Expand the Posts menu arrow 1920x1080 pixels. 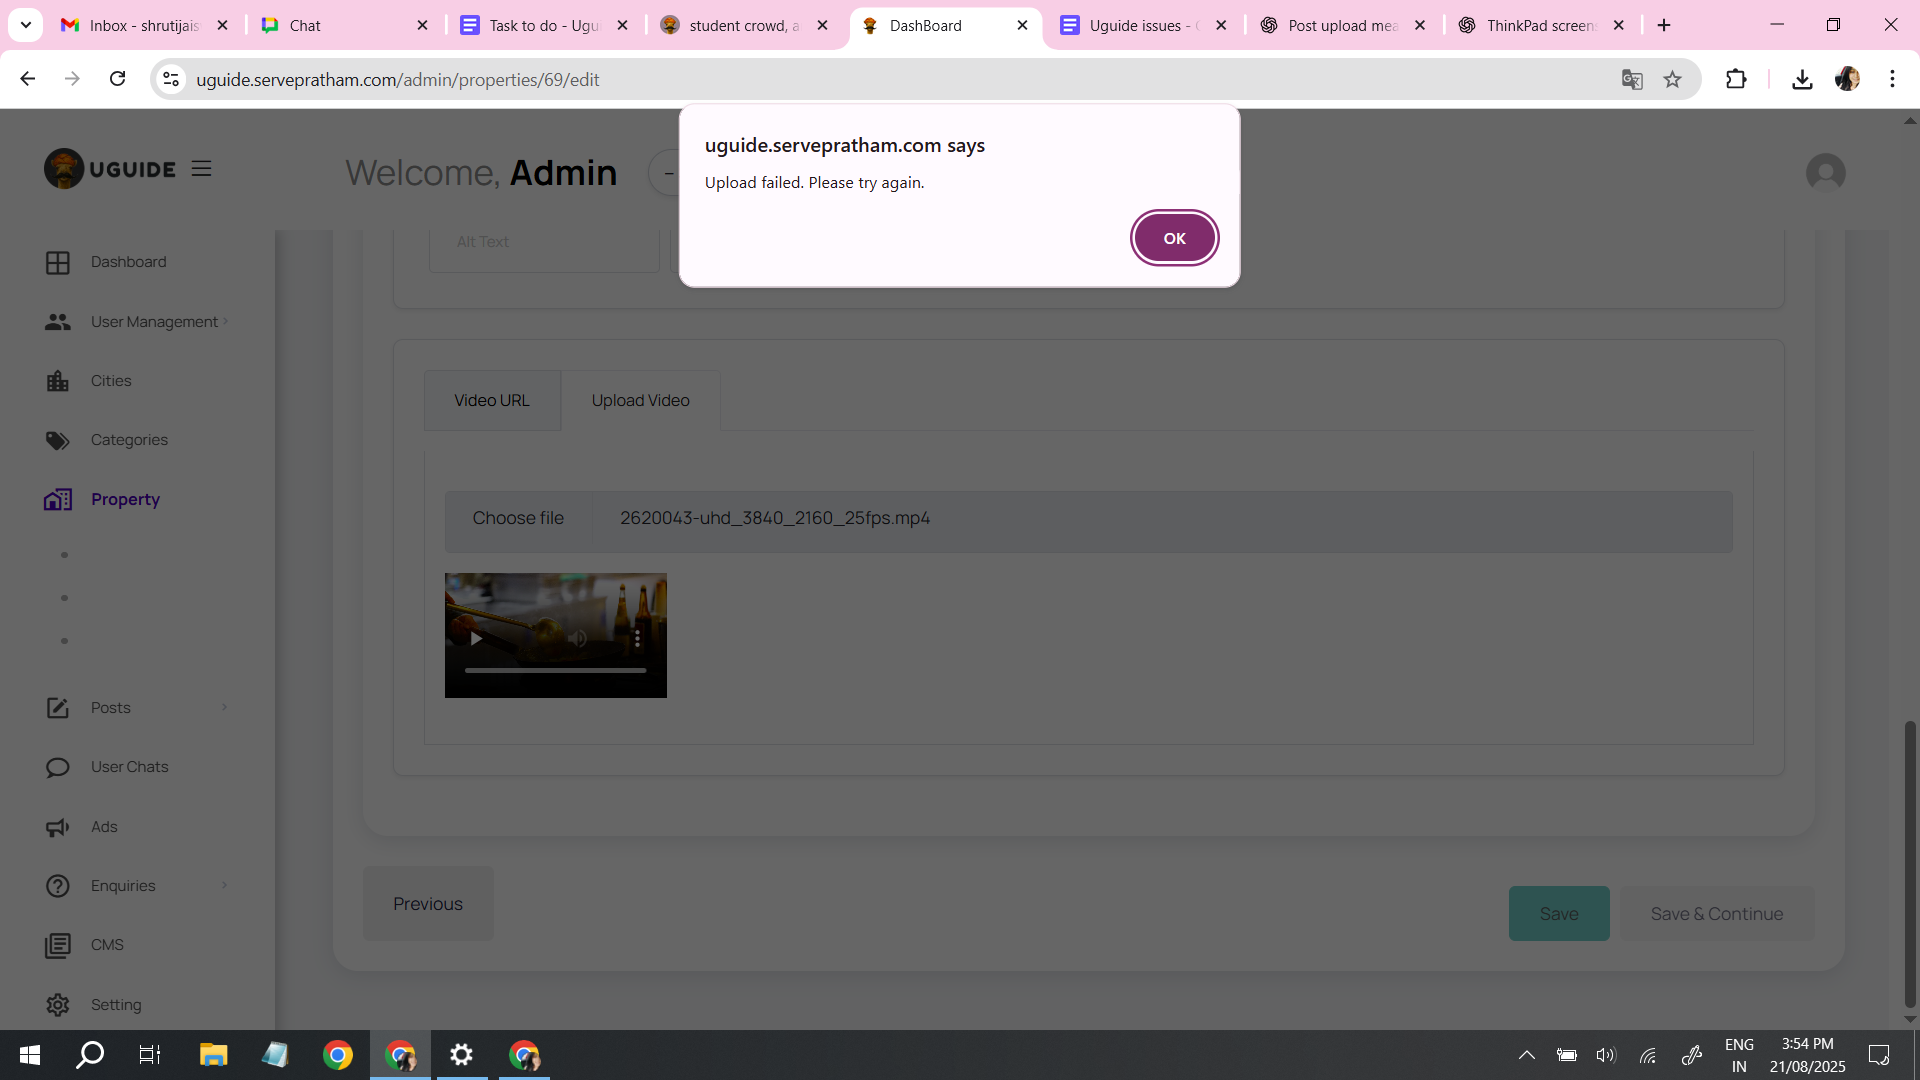pyautogui.click(x=224, y=707)
